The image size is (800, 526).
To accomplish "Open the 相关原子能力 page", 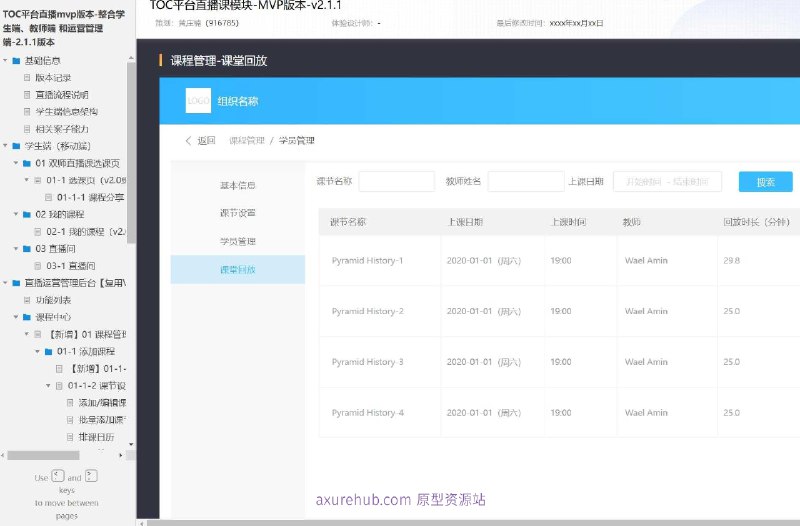I will 62,129.
